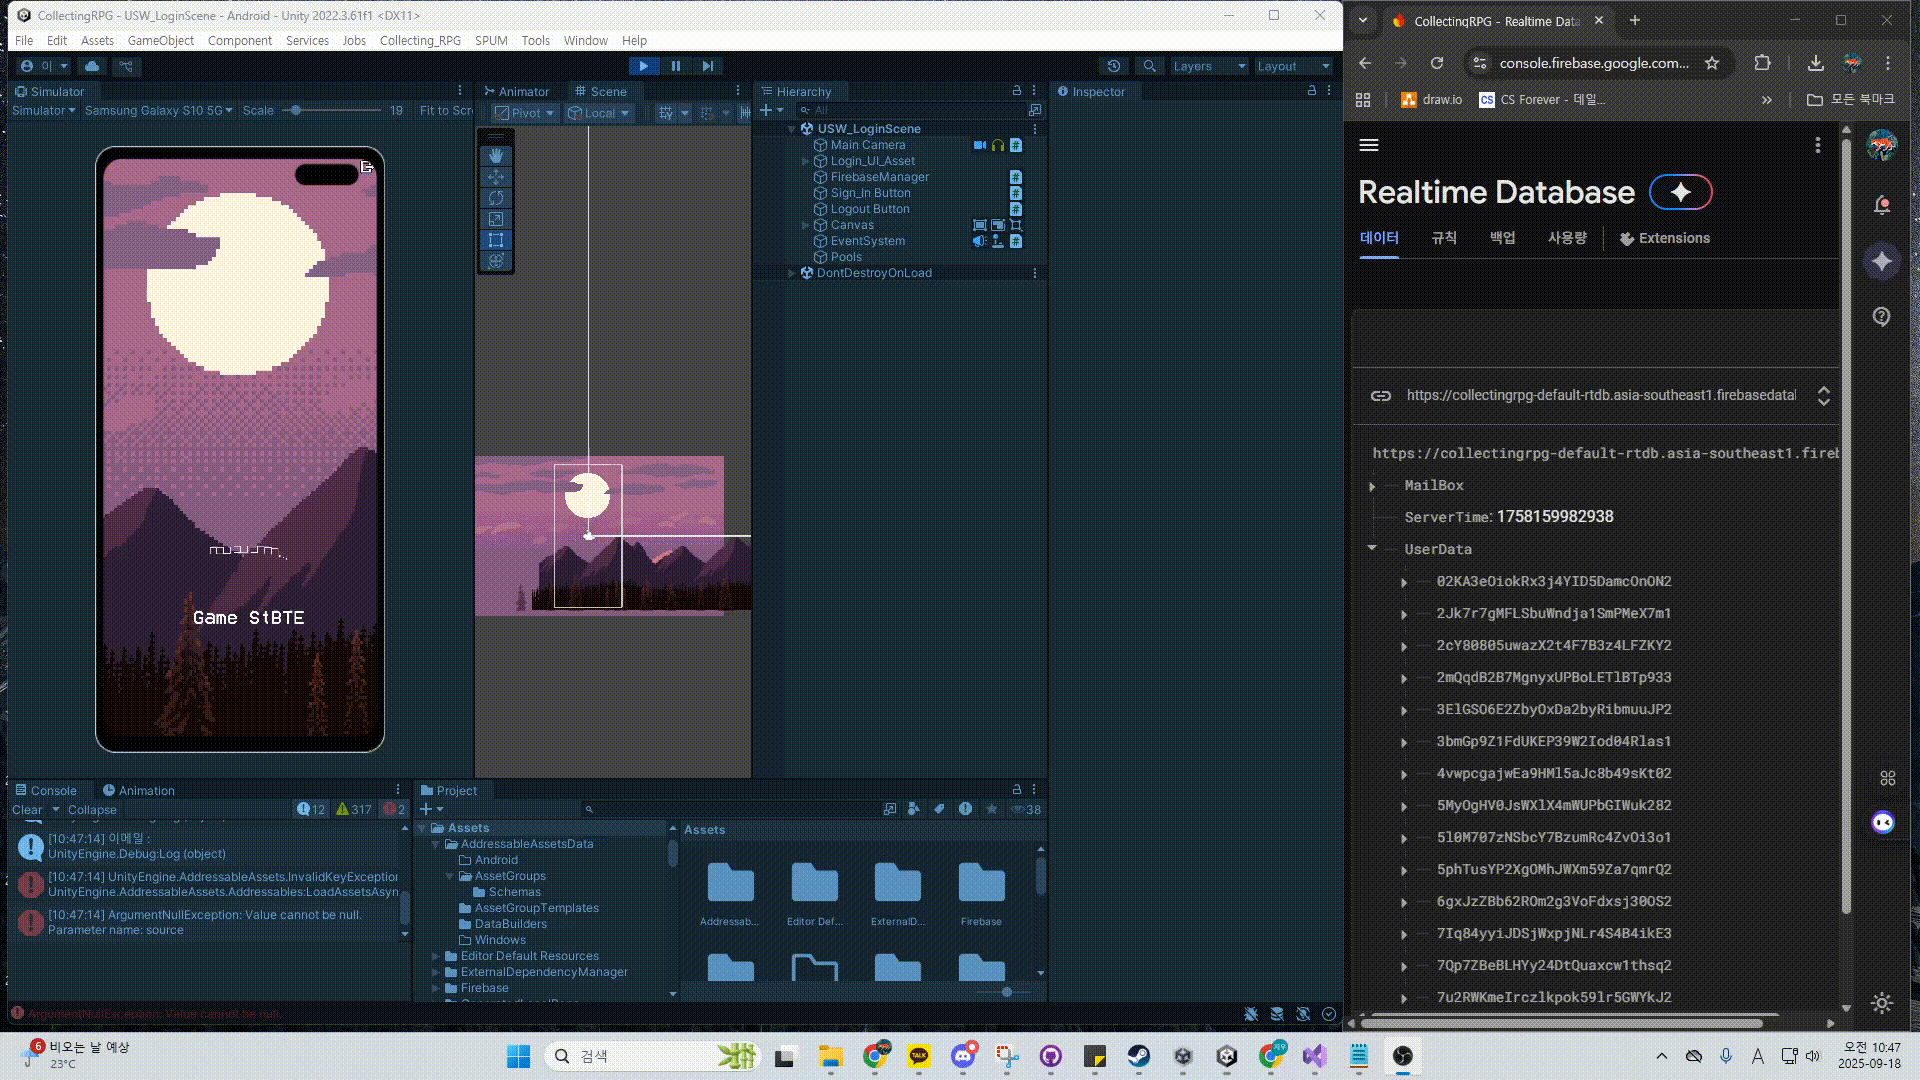This screenshot has width=1920, height=1080.
Task: Open the Pivot mode dropdown
Action: (x=525, y=113)
